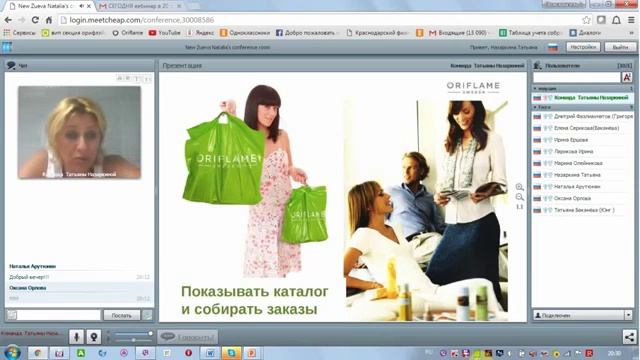This screenshot has width=640, height=360.
Task: Reload the browser page
Action: coord(35,20)
